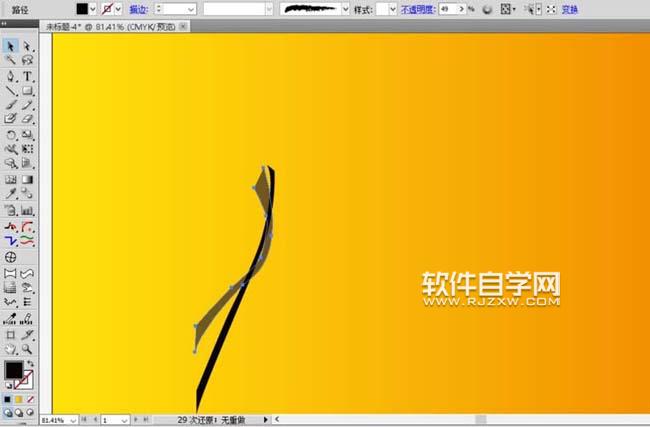Click the opacity value field showing 49

(448, 9)
